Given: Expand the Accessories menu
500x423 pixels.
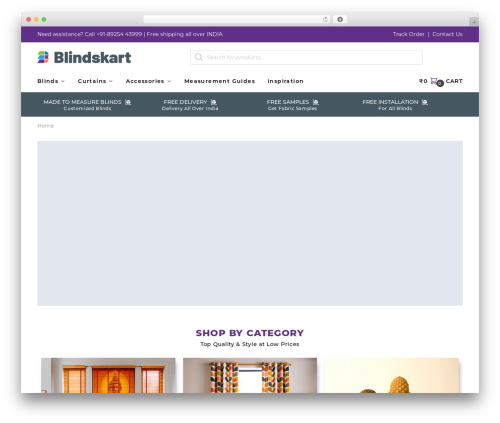Looking at the screenshot, I should pos(148,81).
